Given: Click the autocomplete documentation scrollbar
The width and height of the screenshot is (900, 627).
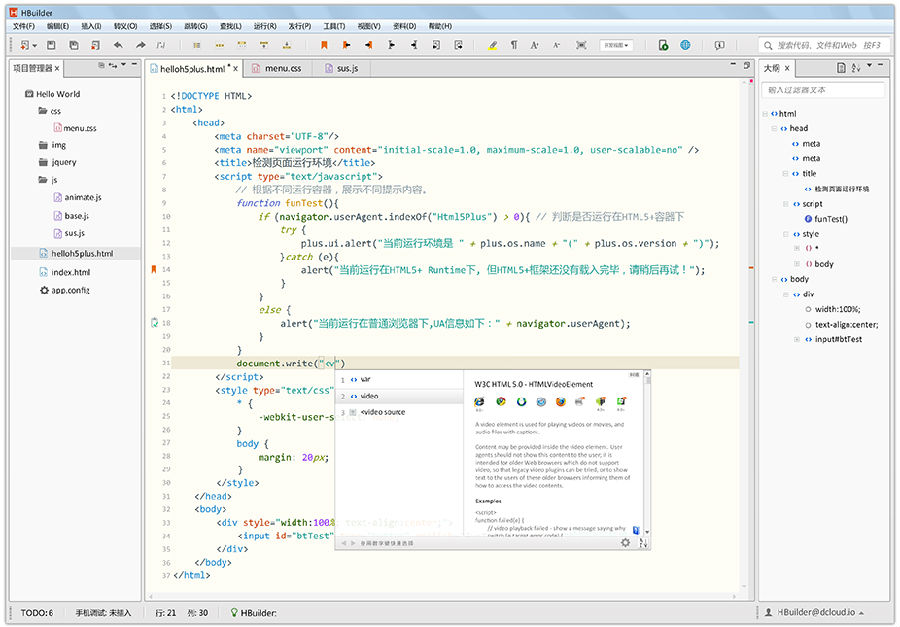Looking at the screenshot, I should [x=647, y=452].
